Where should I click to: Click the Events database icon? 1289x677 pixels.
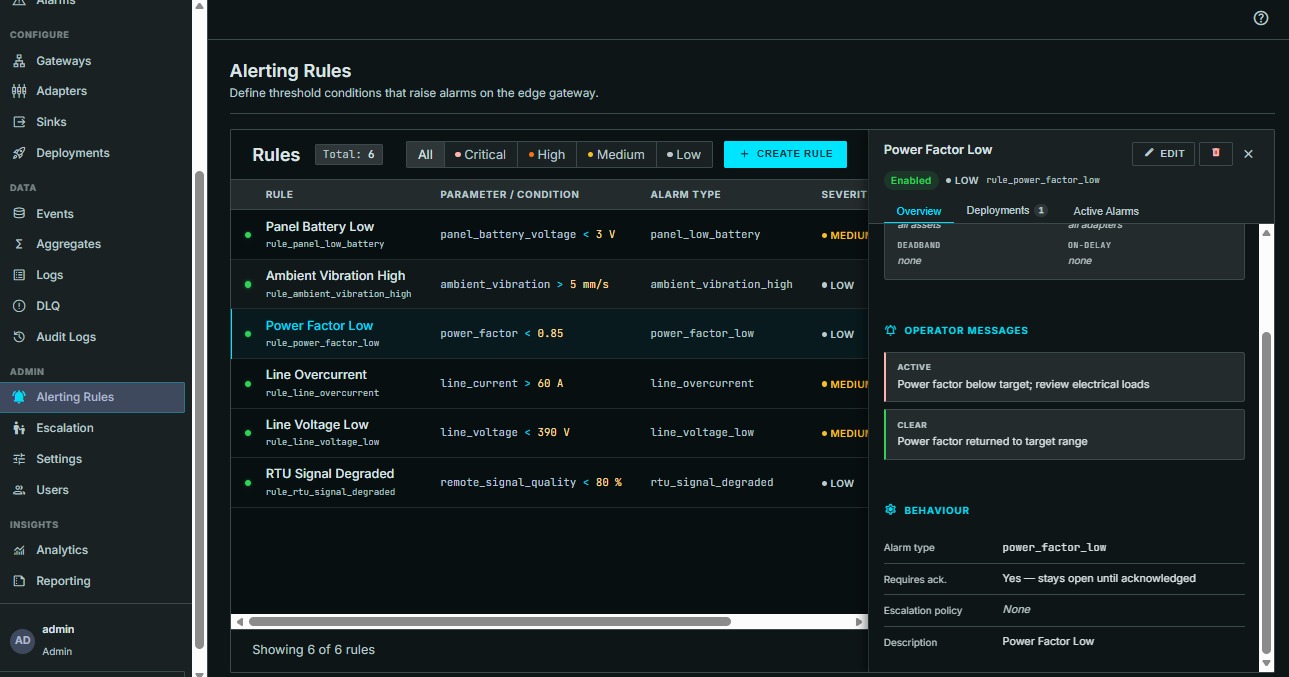click(19, 214)
